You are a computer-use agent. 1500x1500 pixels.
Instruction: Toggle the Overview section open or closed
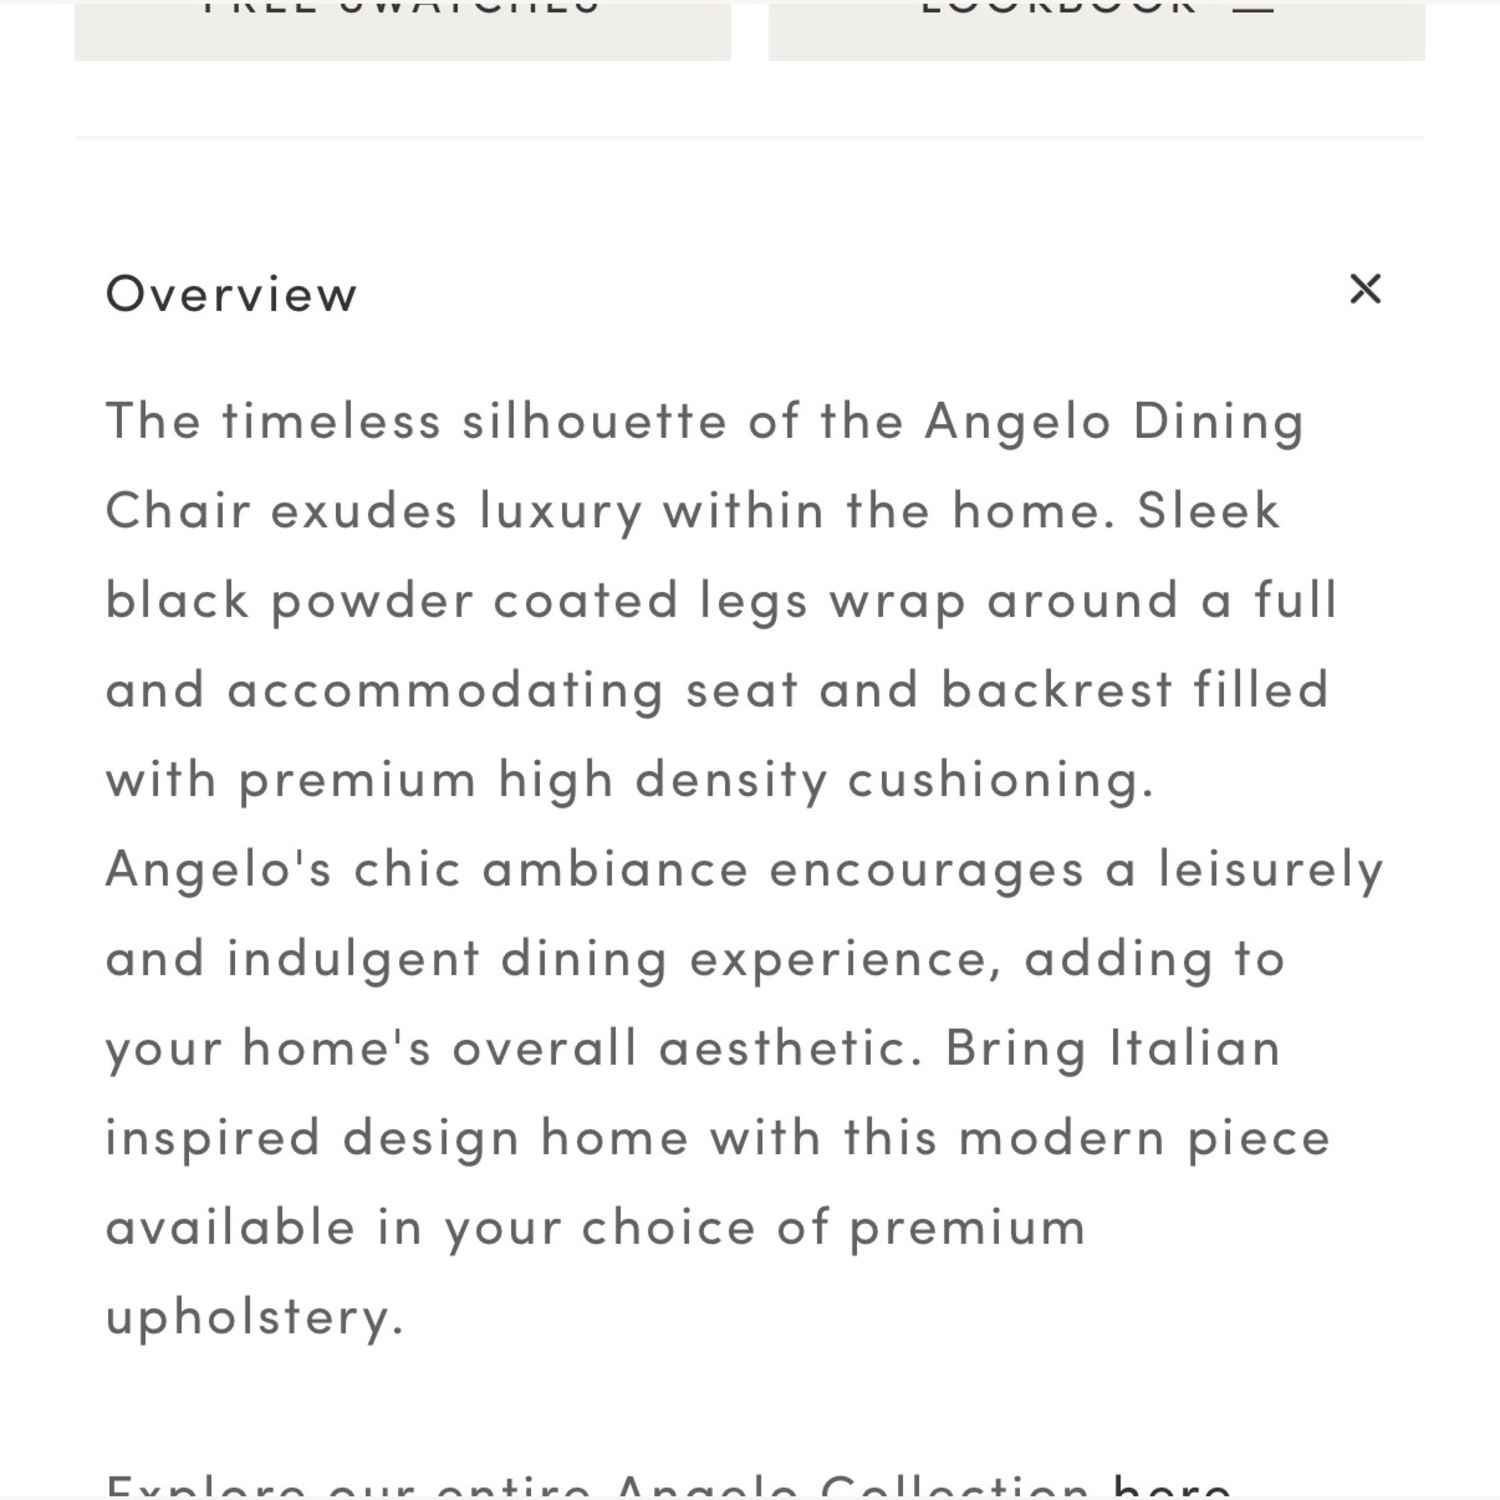tap(232, 293)
